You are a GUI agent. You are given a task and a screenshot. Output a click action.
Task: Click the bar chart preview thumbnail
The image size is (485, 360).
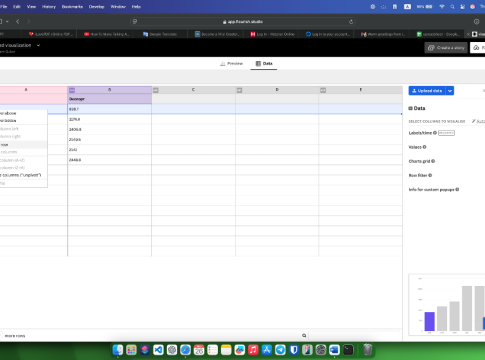click(447, 305)
